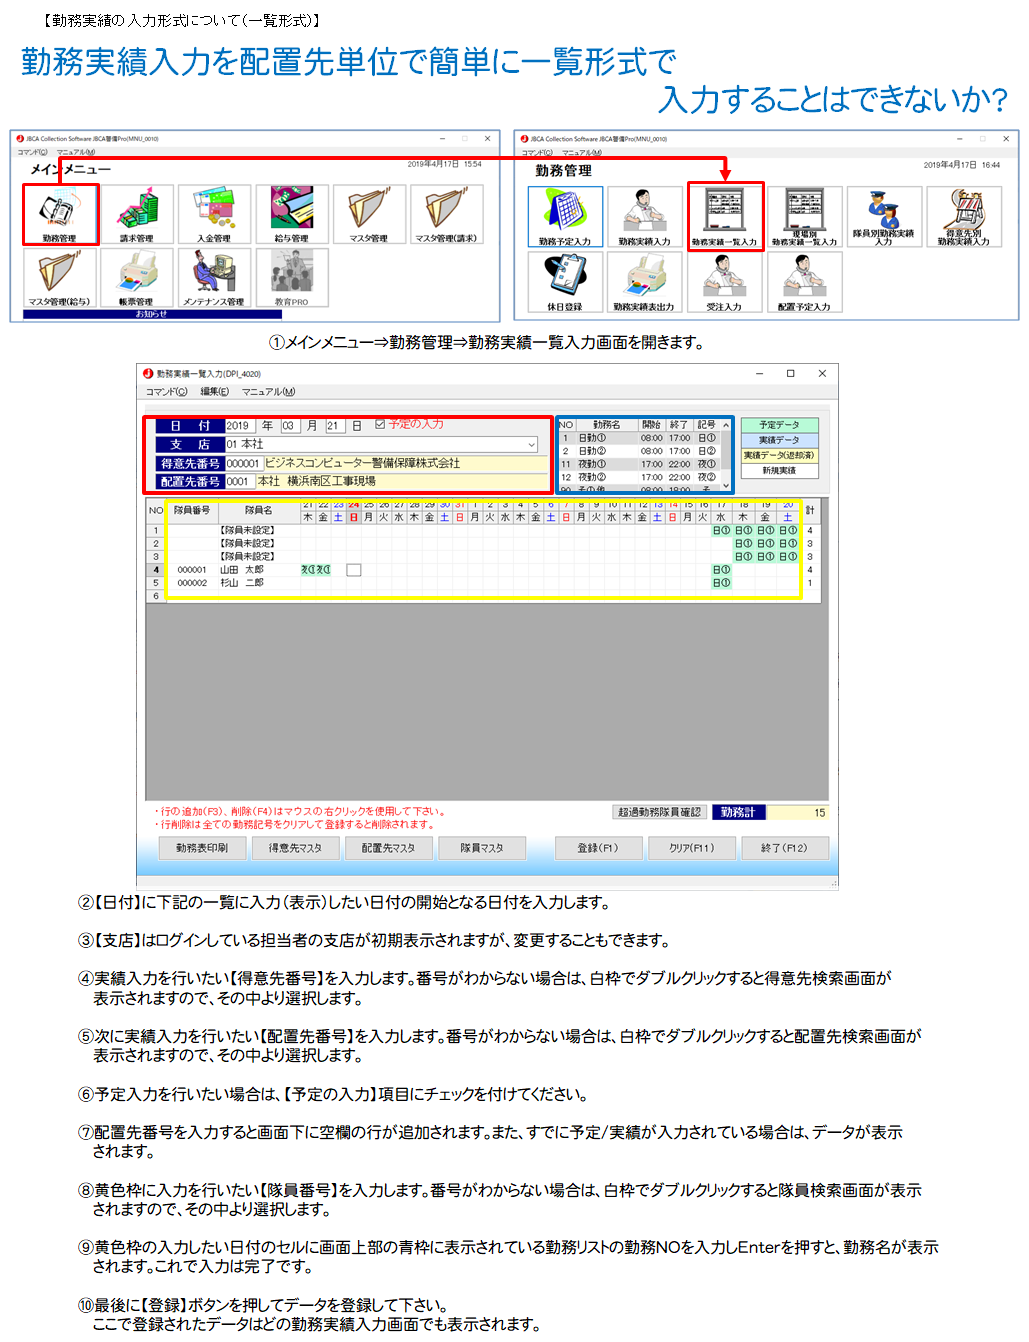The image size is (1029, 1342).
Task: Expand the 支店 dropdown list
Action: [531, 444]
